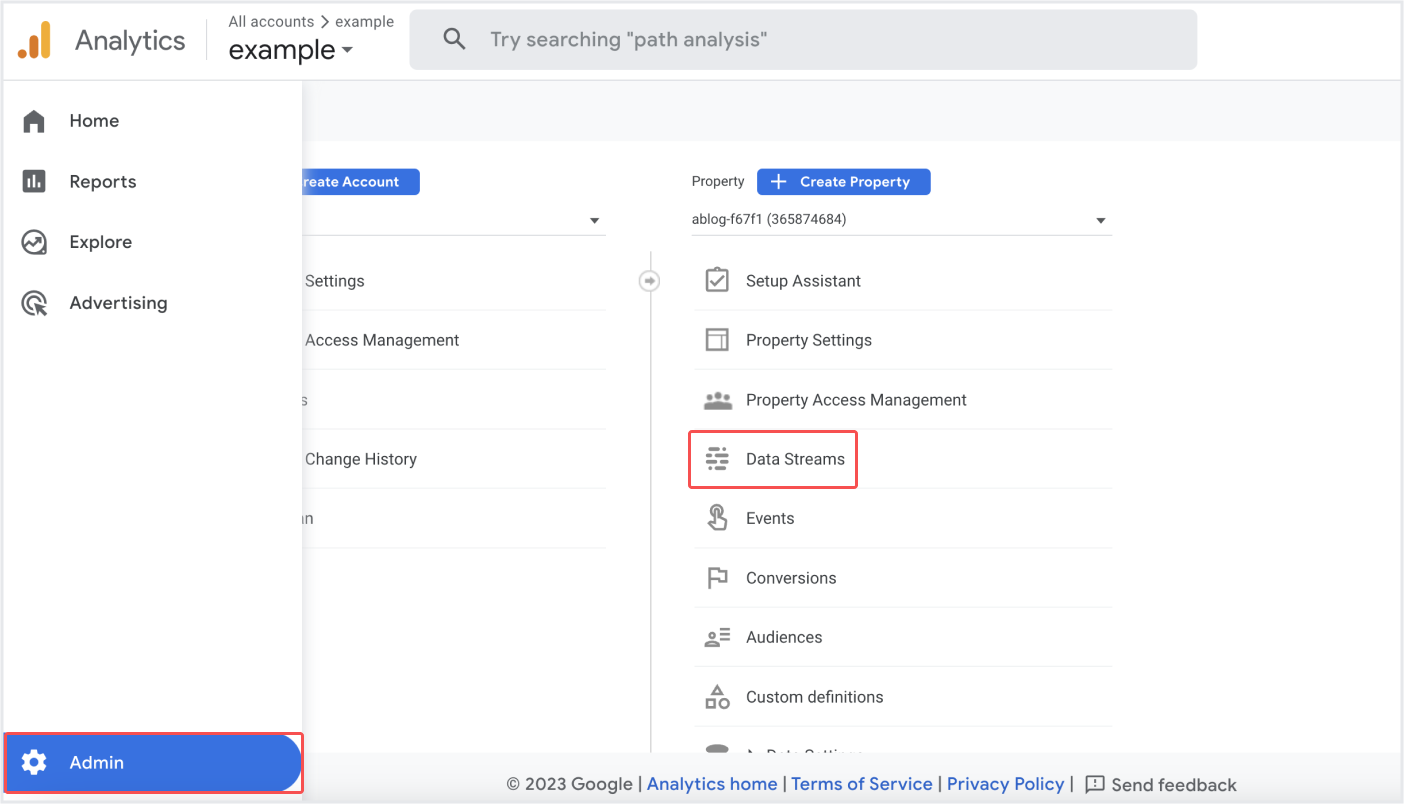
Task: Click the Admin gear icon
Action: click(x=34, y=762)
